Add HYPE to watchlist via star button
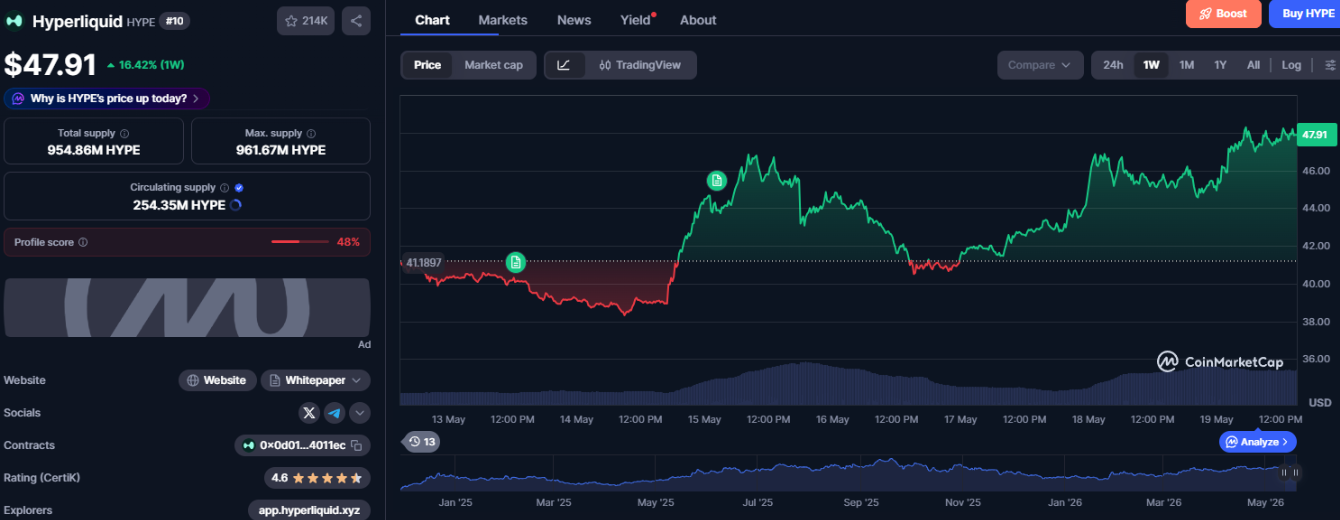 306,21
